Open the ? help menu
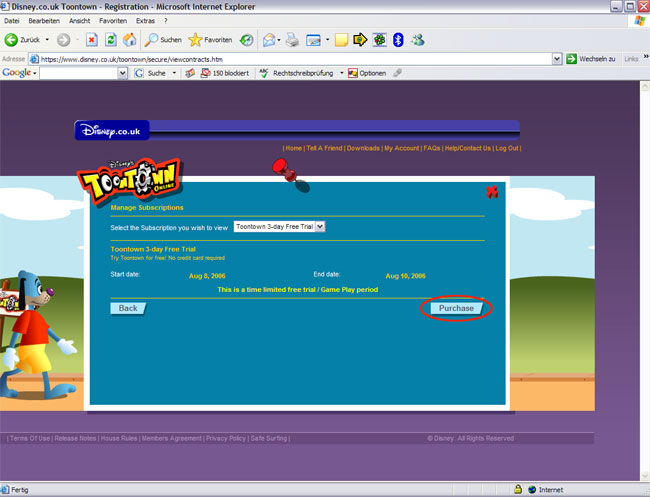The image size is (650, 497). click(x=165, y=21)
